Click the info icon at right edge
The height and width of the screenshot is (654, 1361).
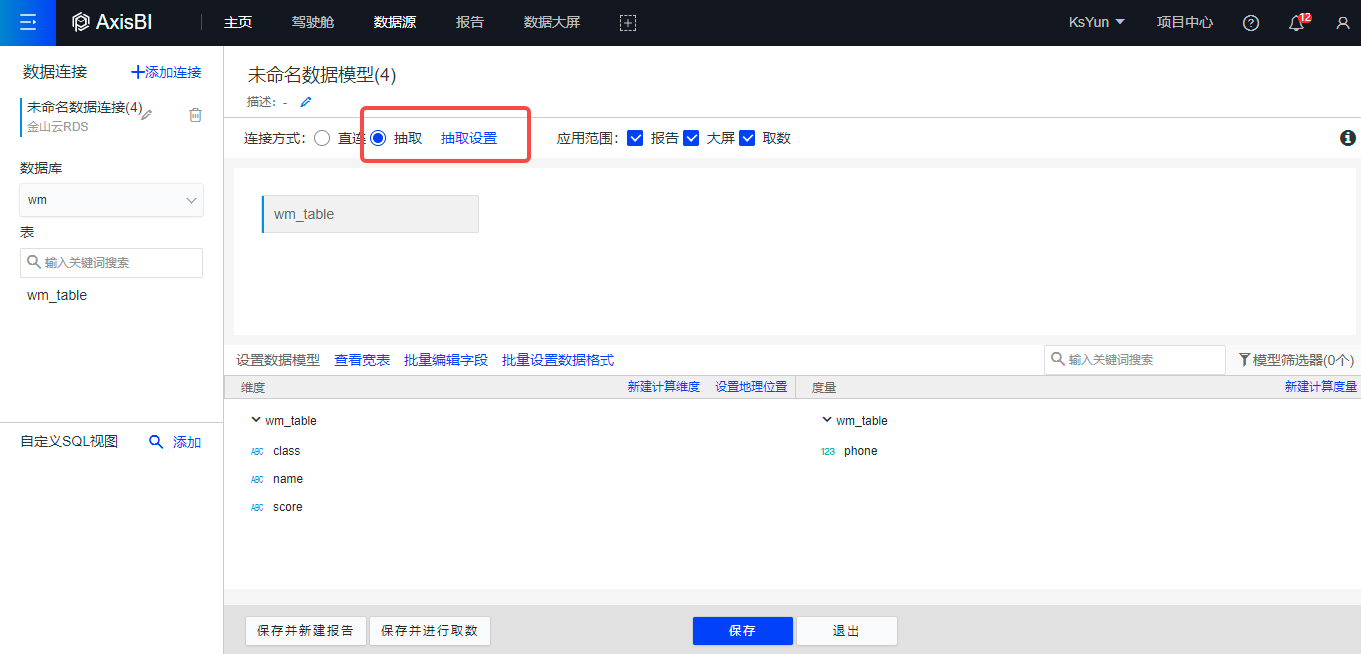click(1347, 138)
